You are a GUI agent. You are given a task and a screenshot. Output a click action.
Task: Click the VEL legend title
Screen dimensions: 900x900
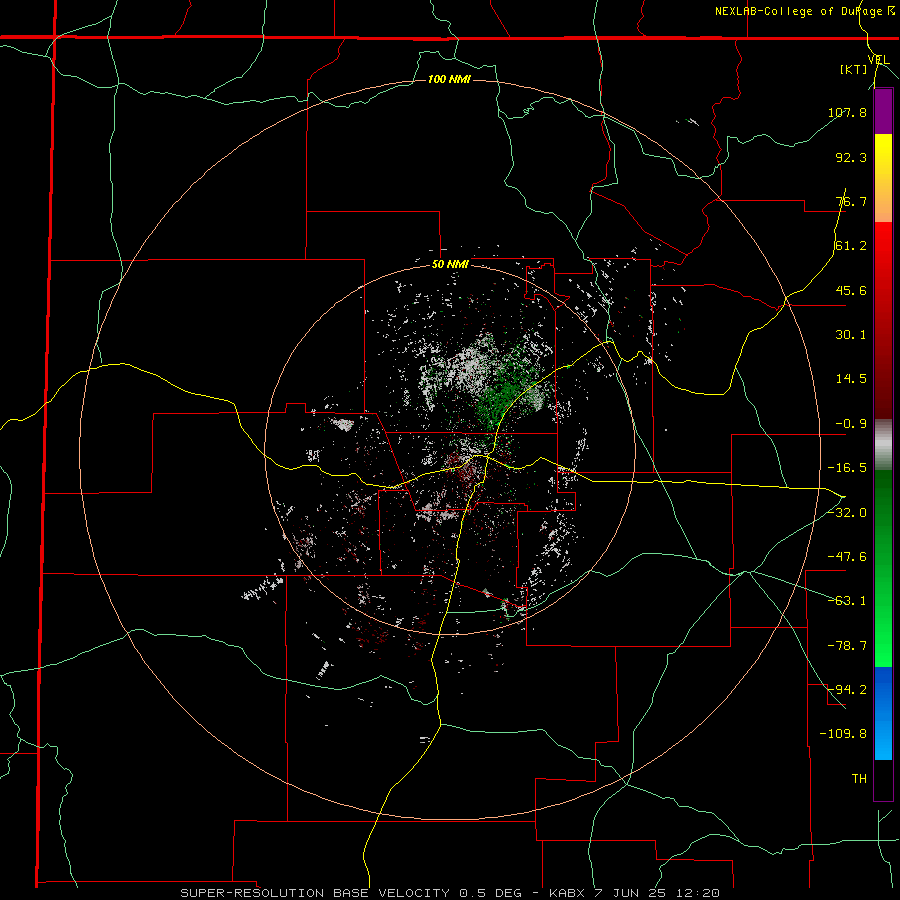pyautogui.click(x=878, y=60)
